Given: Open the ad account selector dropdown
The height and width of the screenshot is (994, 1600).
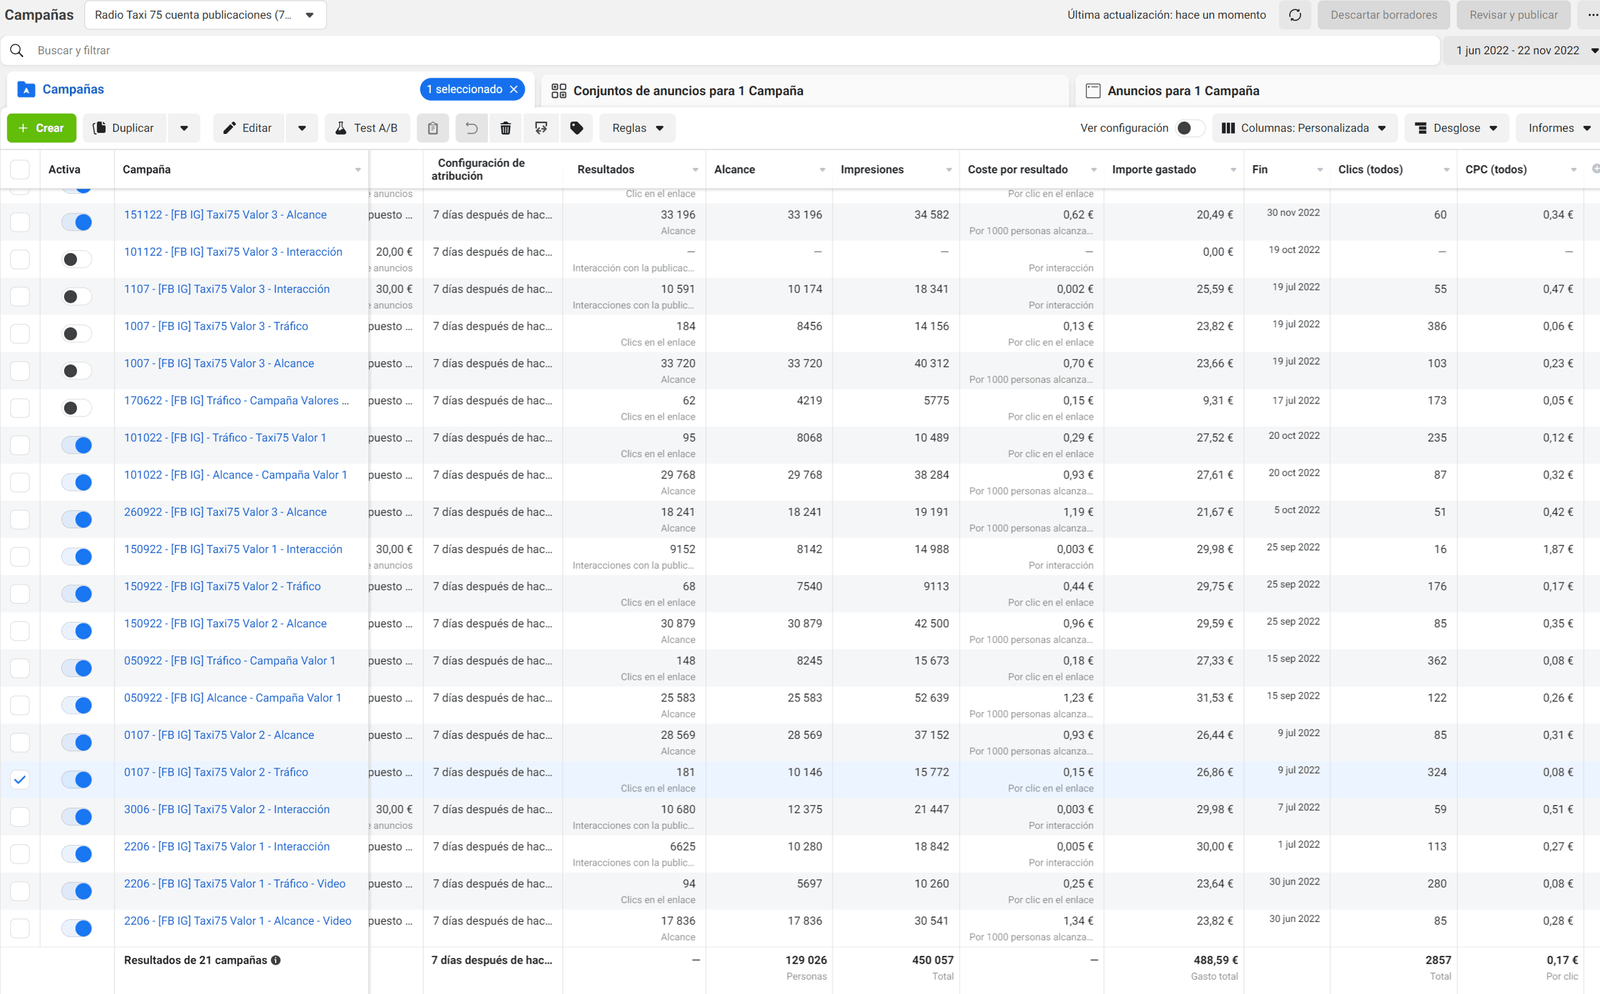Looking at the screenshot, I should pyautogui.click(x=205, y=15).
